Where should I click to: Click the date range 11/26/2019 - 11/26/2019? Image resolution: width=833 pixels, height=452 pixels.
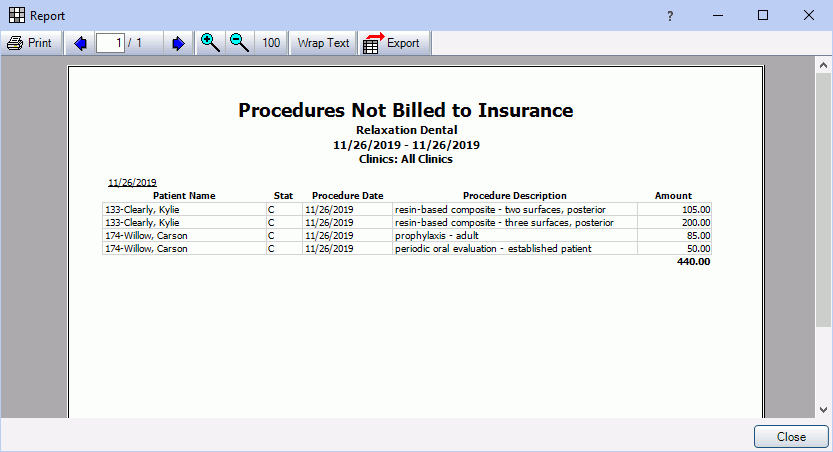coord(406,145)
